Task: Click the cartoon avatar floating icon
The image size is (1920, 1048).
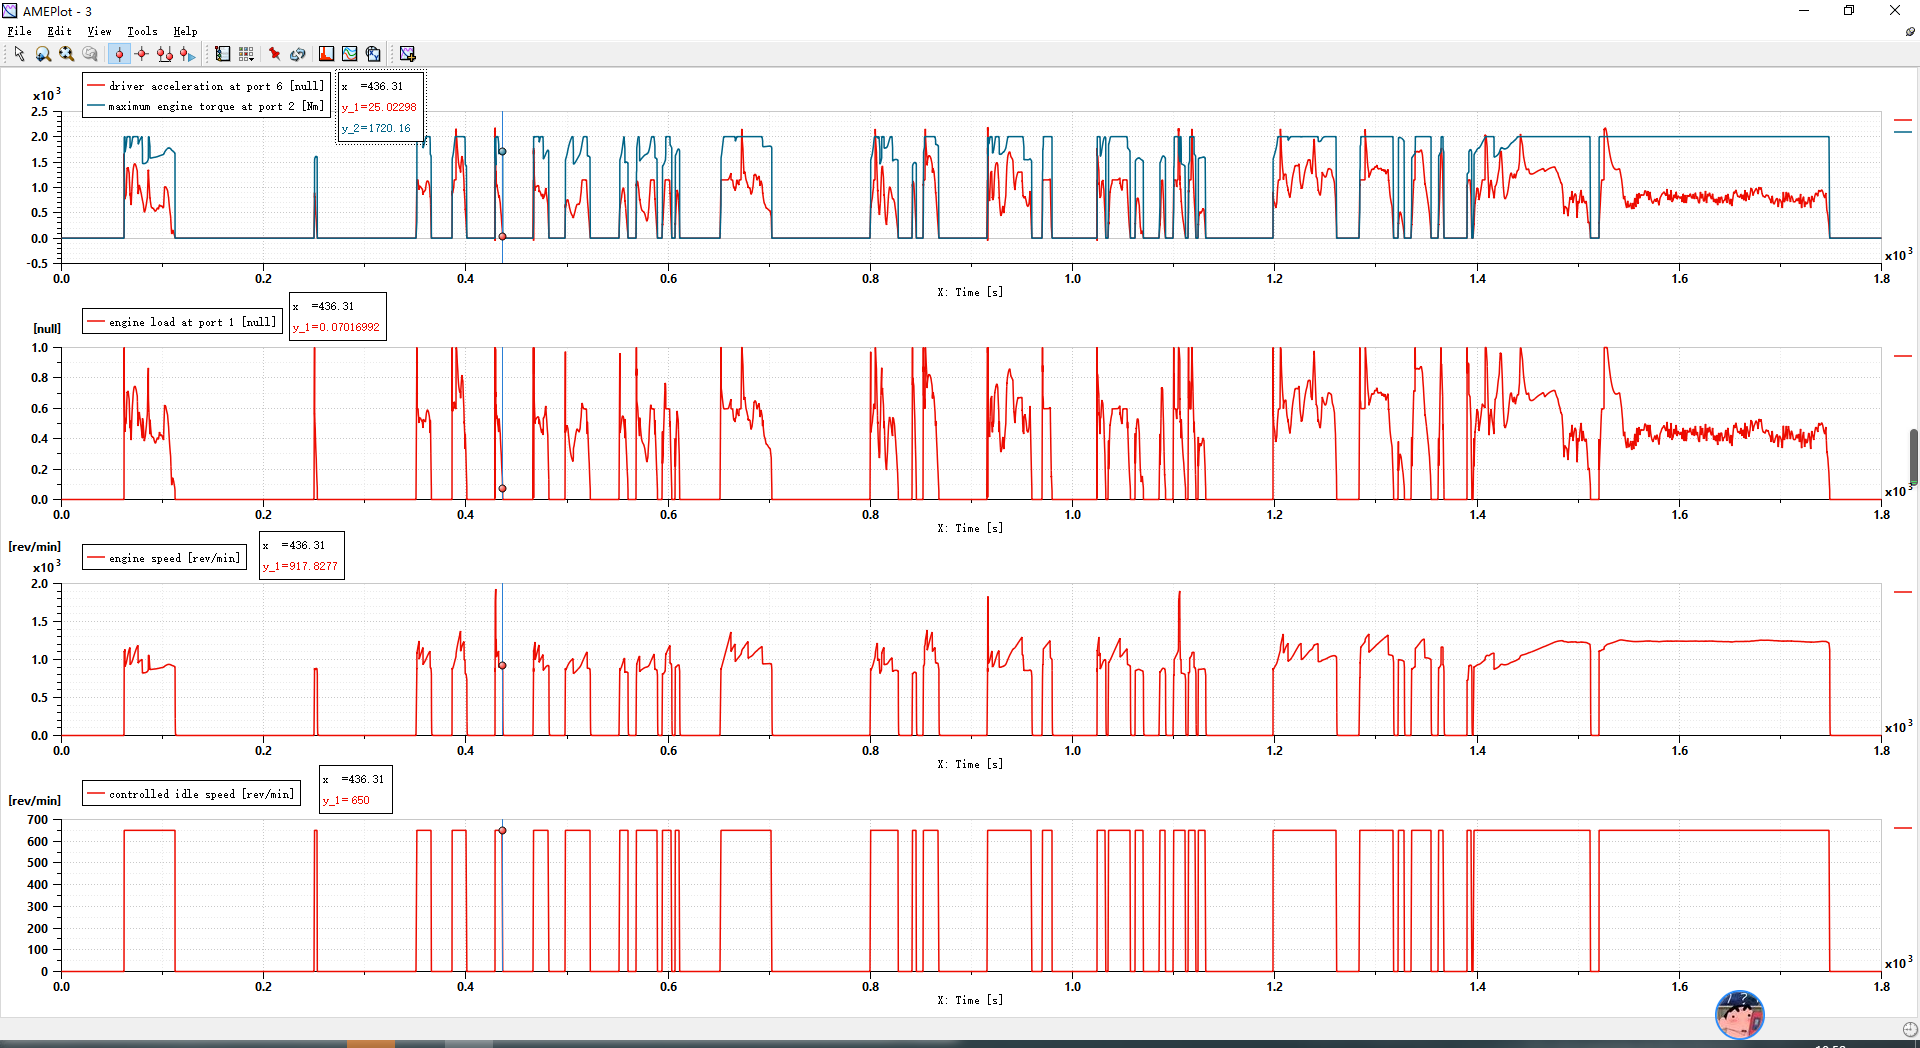Action: (x=1740, y=1015)
